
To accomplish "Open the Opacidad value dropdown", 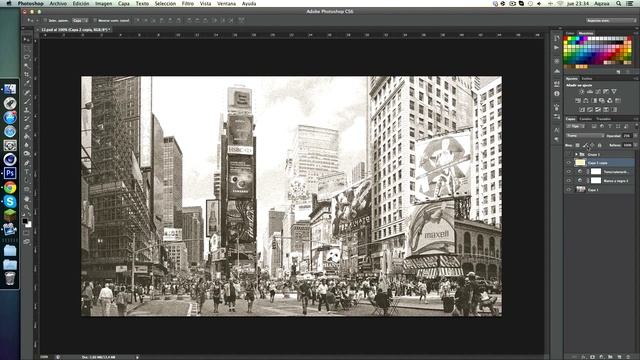I will pyautogui.click(x=636, y=136).
